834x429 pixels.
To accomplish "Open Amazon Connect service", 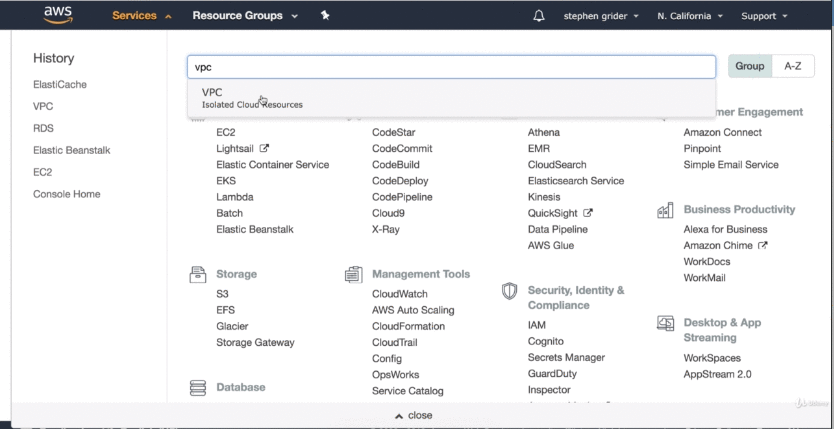I will pyautogui.click(x=722, y=132).
